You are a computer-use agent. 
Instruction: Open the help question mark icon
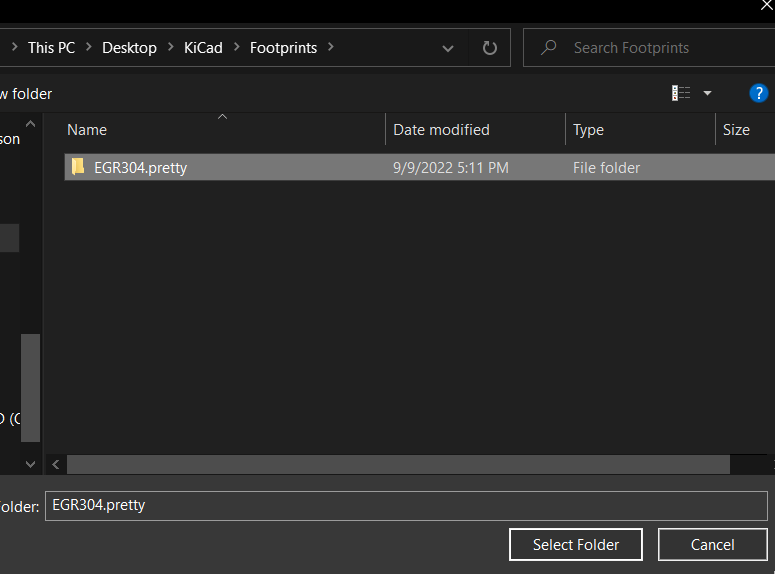pyautogui.click(x=758, y=93)
